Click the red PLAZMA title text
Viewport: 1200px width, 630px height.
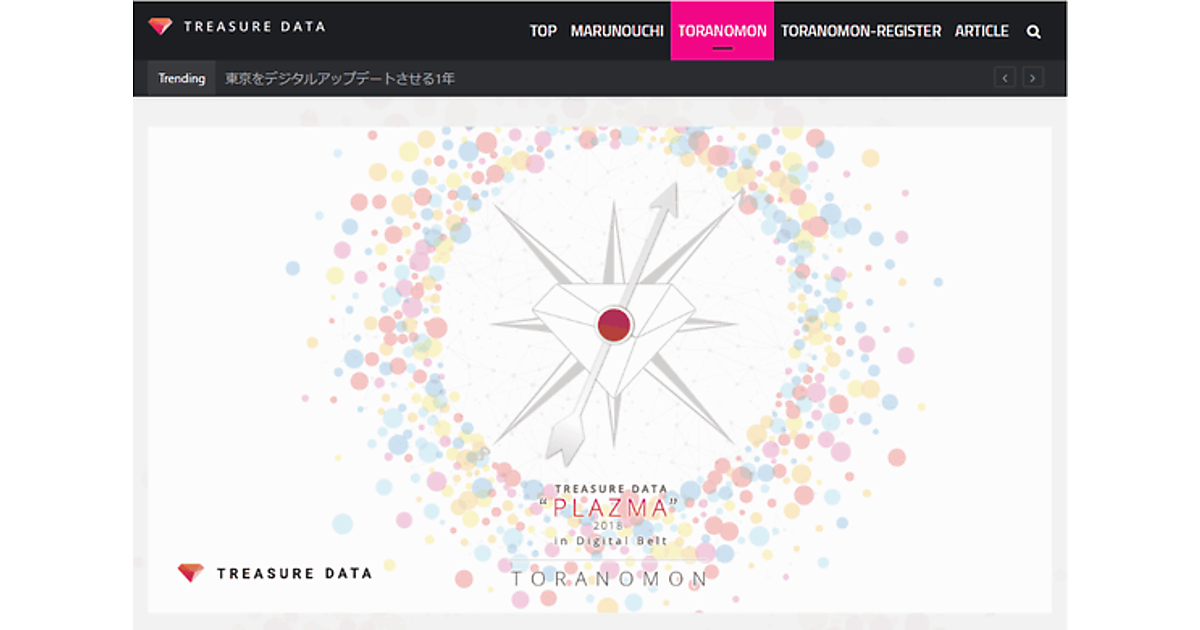pyautogui.click(x=610, y=508)
